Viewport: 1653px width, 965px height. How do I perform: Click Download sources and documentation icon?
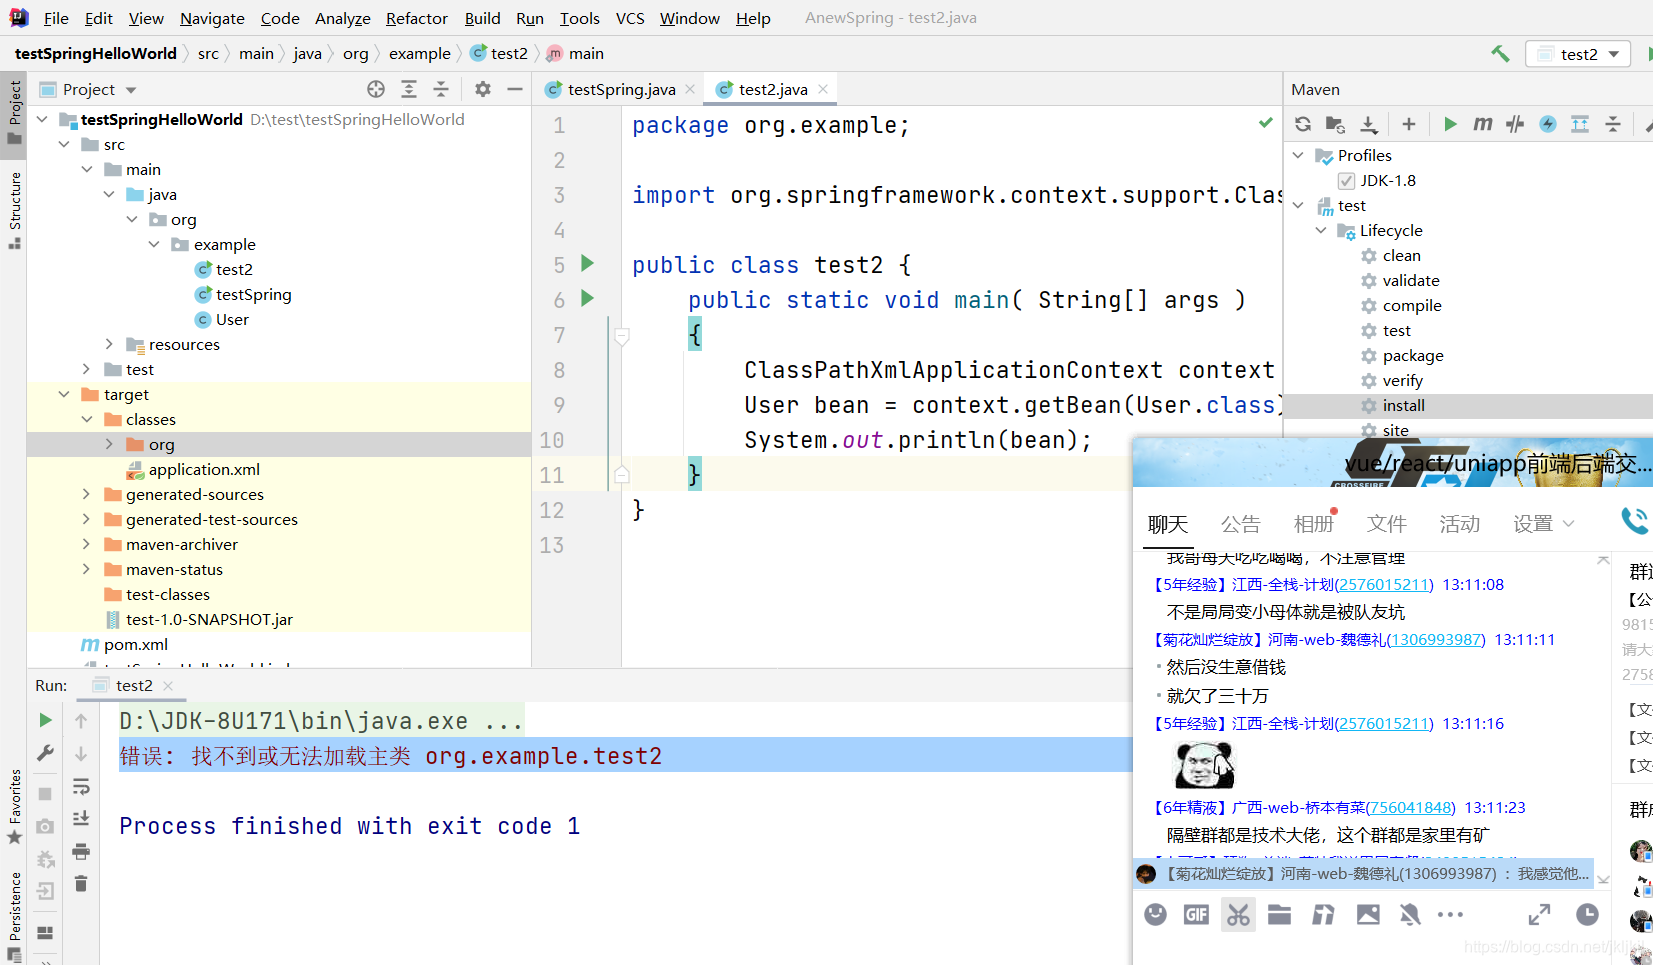pyautogui.click(x=1369, y=124)
